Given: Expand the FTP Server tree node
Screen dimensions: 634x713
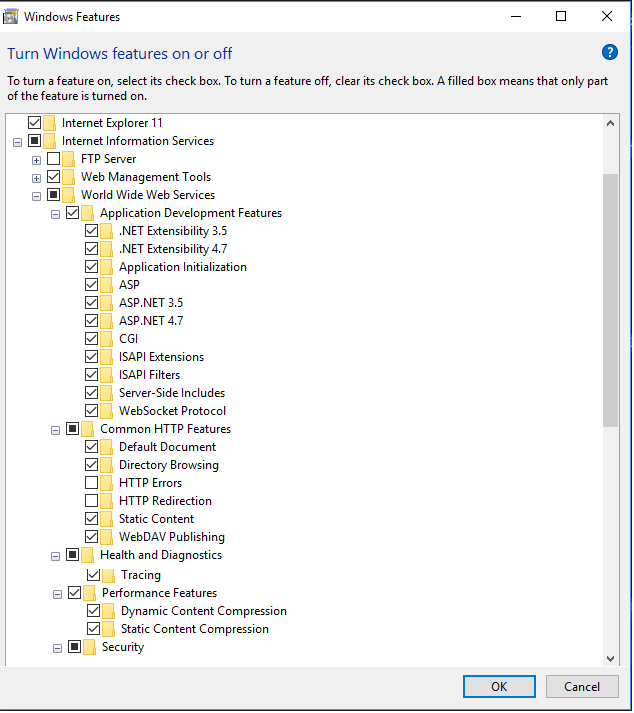Looking at the screenshot, I should (36, 159).
